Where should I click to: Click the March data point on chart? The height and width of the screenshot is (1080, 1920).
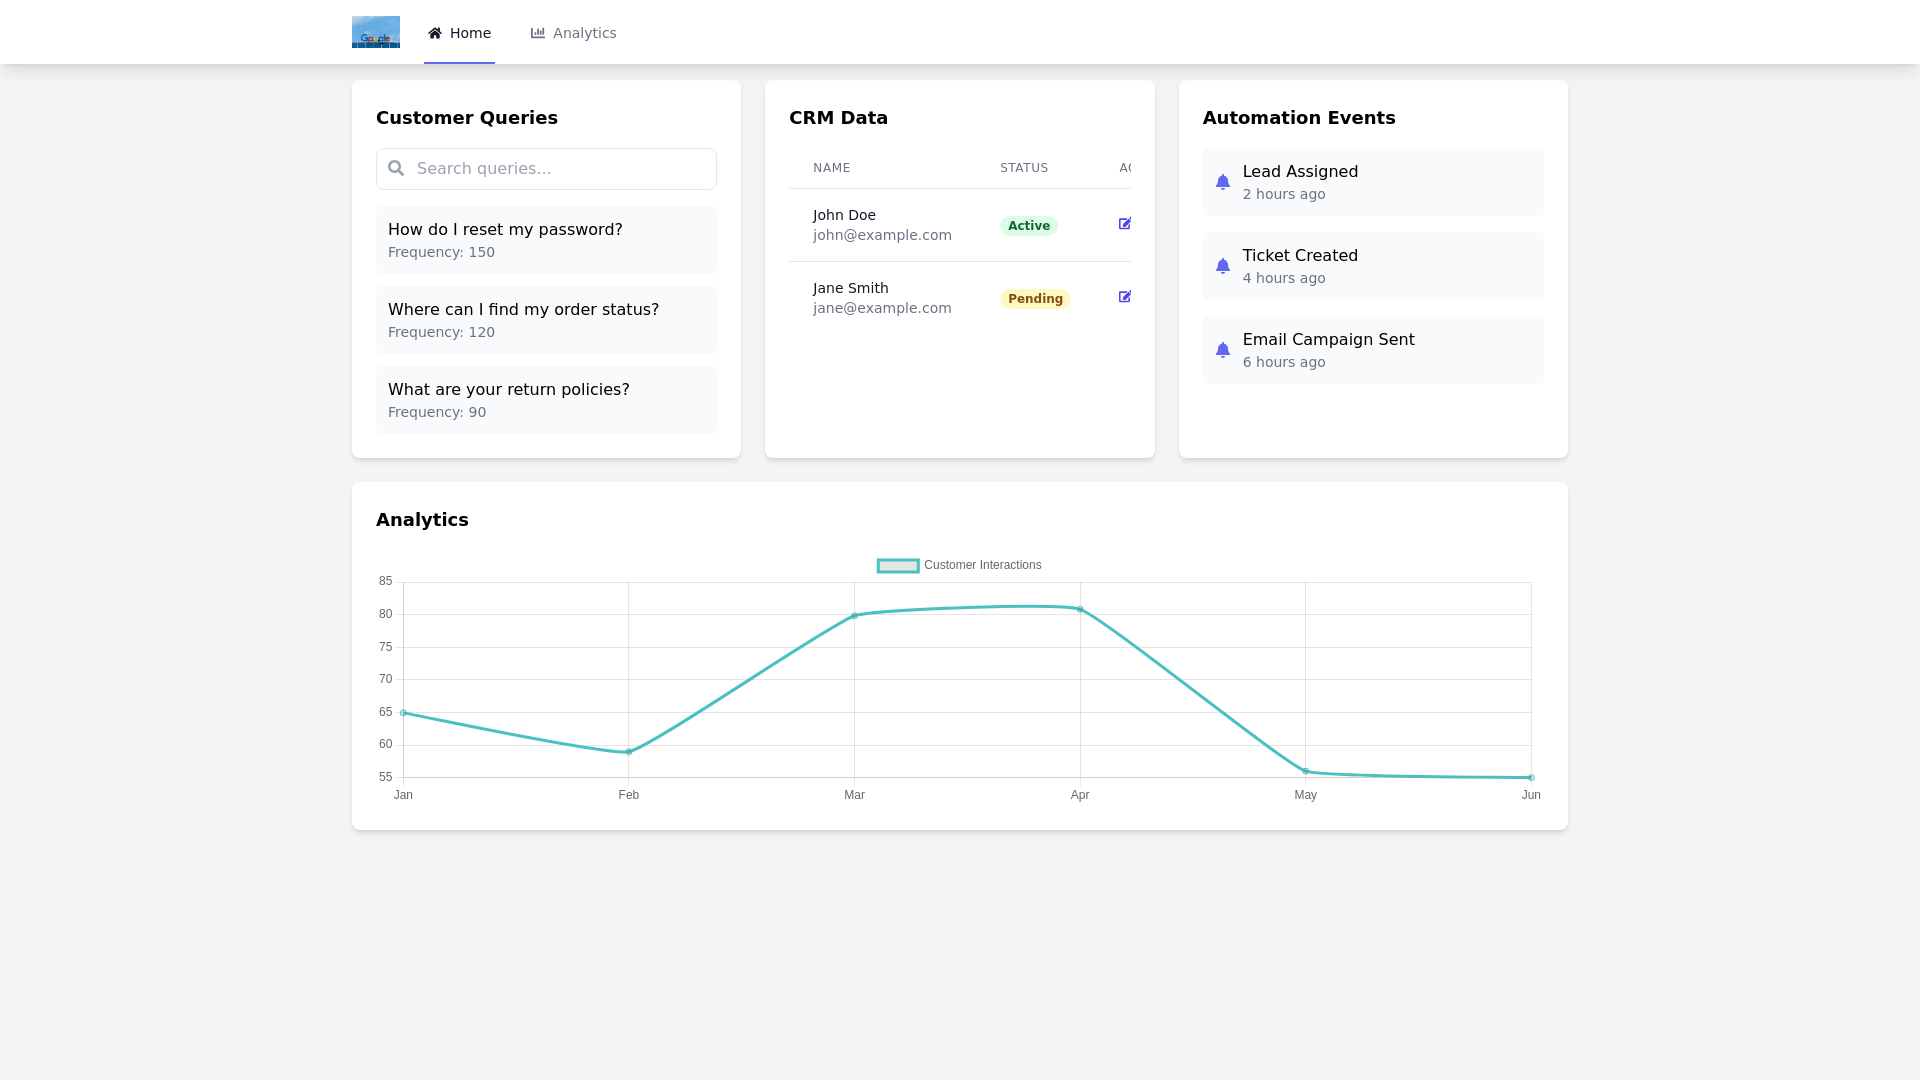854,616
